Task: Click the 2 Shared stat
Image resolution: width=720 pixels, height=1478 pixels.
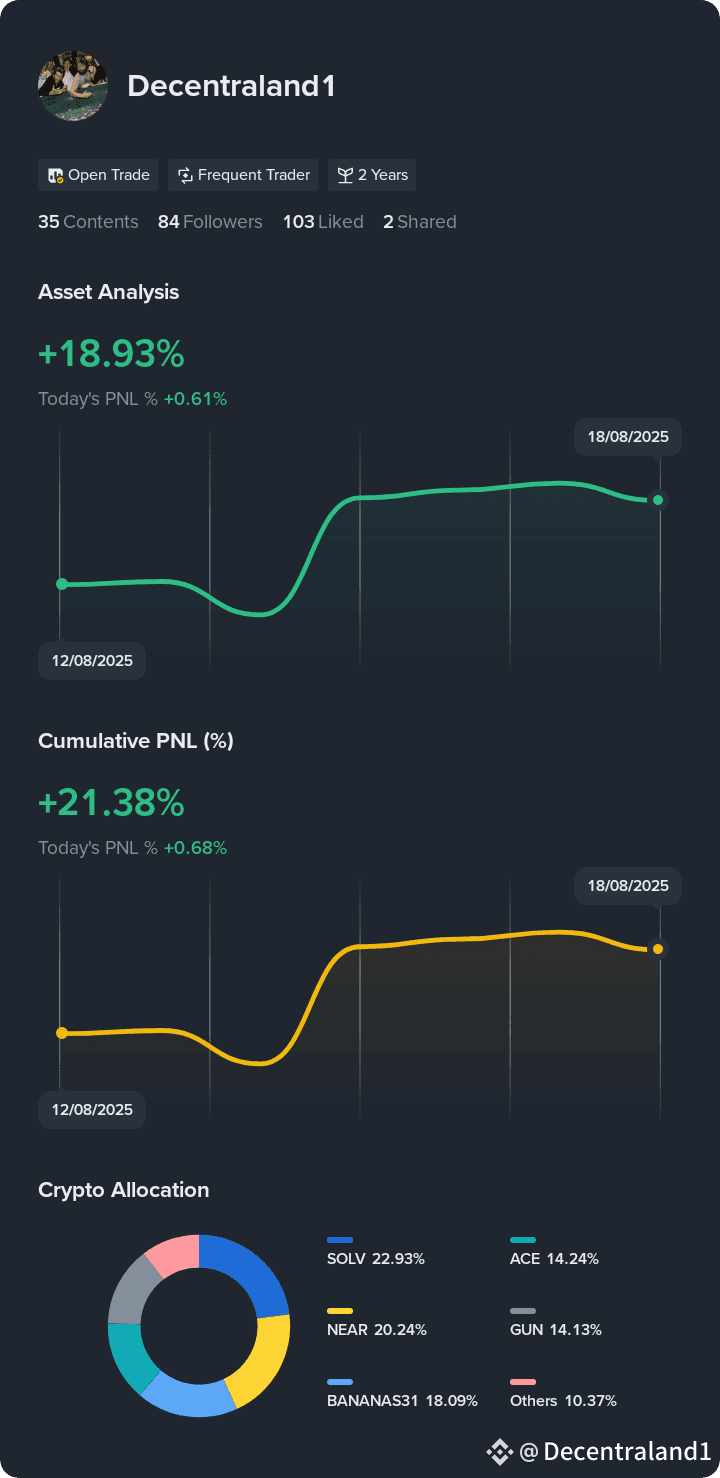Action: 420,221
